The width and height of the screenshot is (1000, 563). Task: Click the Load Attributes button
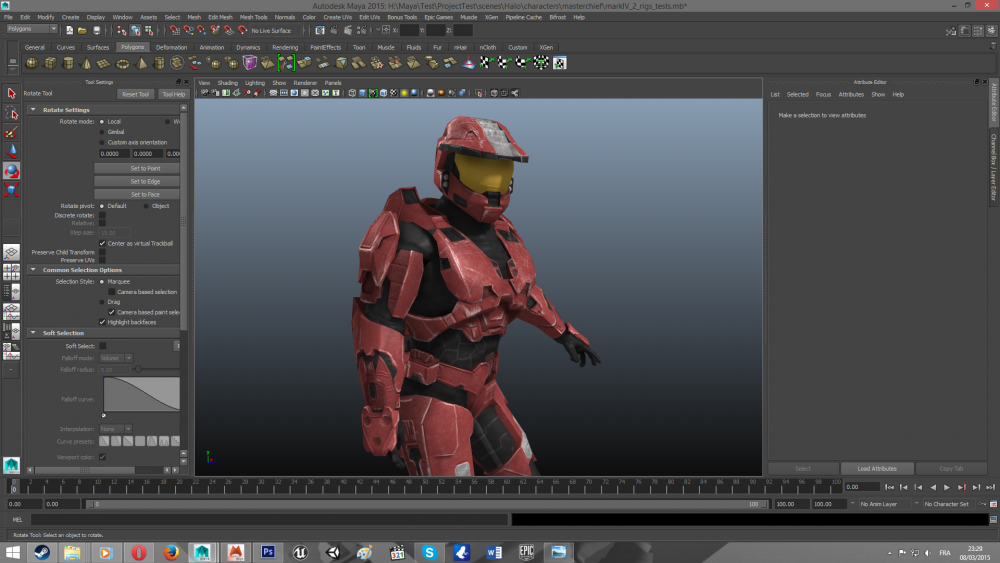click(877, 469)
